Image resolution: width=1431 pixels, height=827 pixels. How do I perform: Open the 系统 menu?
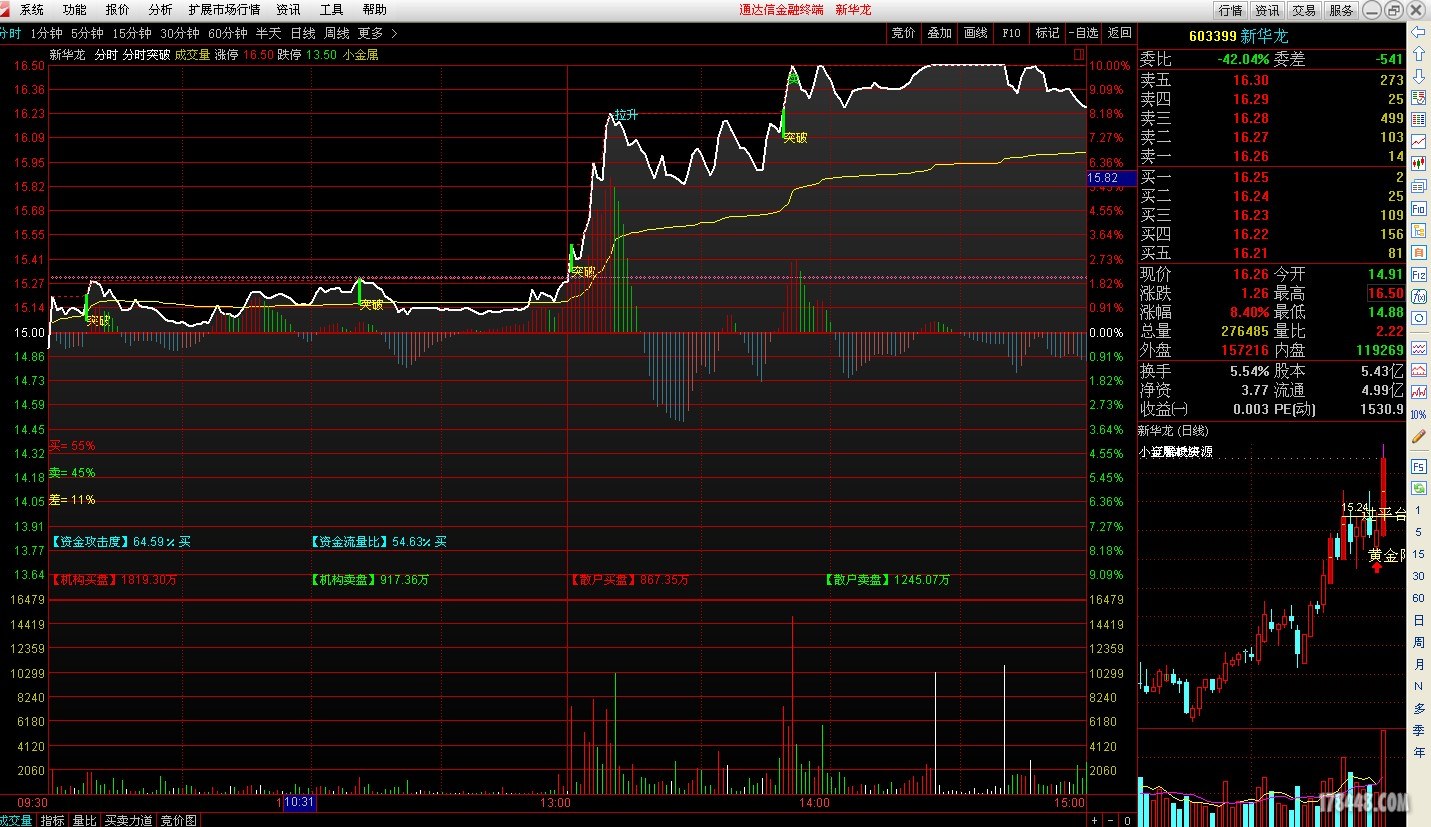(x=32, y=10)
